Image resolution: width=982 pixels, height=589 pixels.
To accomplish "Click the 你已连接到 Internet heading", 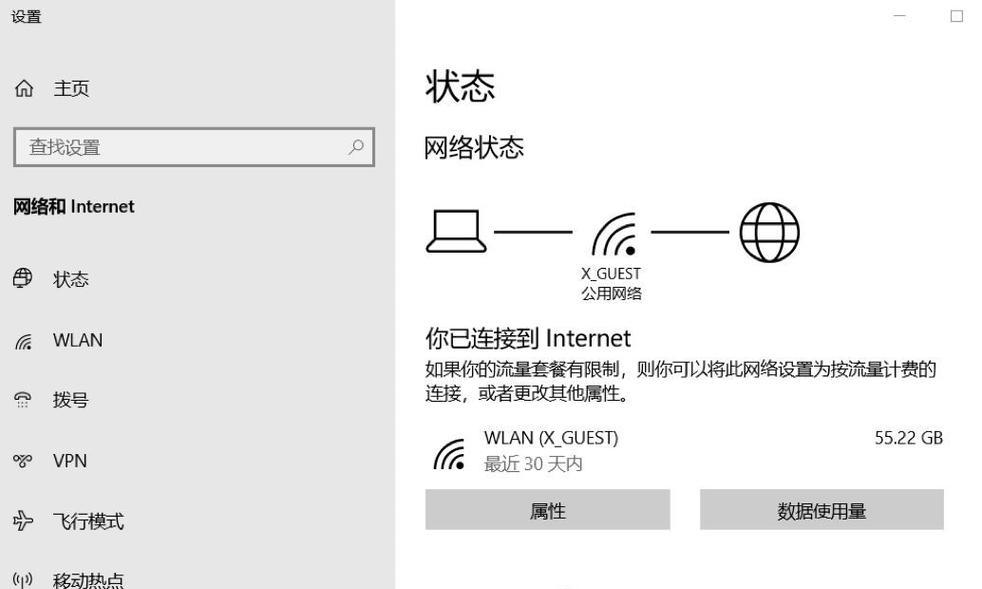I will click(528, 338).
